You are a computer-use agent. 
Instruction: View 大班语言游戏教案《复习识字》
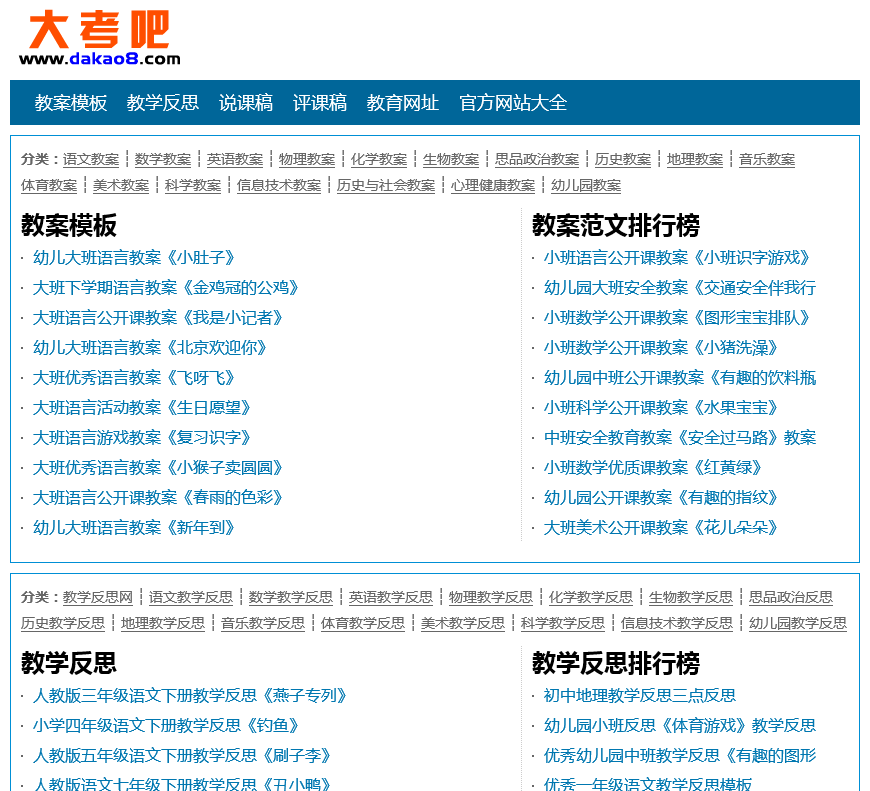pyautogui.click(x=142, y=437)
